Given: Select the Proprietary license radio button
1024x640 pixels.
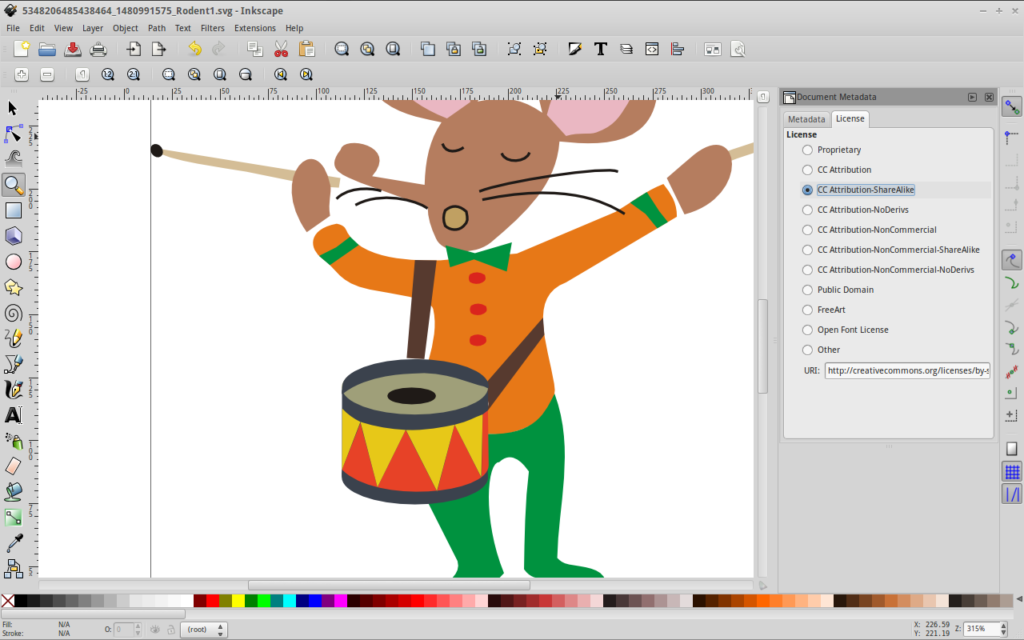Looking at the screenshot, I should pyautogui.click(x=807, y=149).
